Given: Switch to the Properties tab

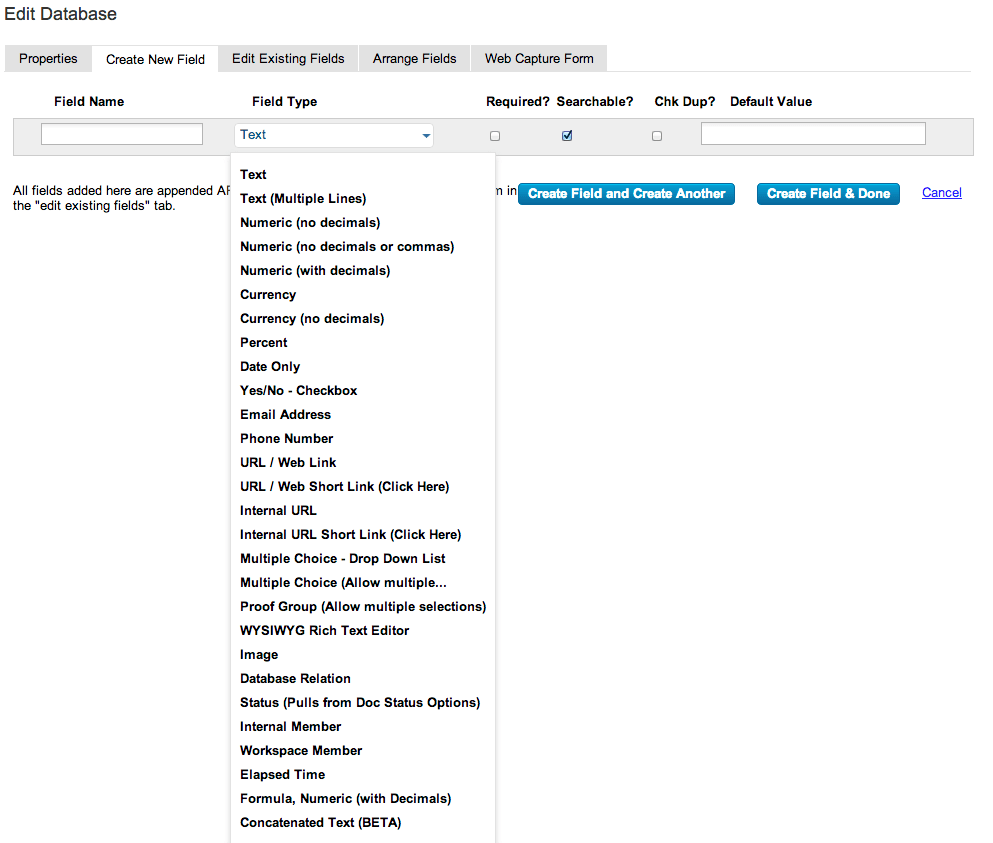Looking at the screenshot, I should [48, 58].
